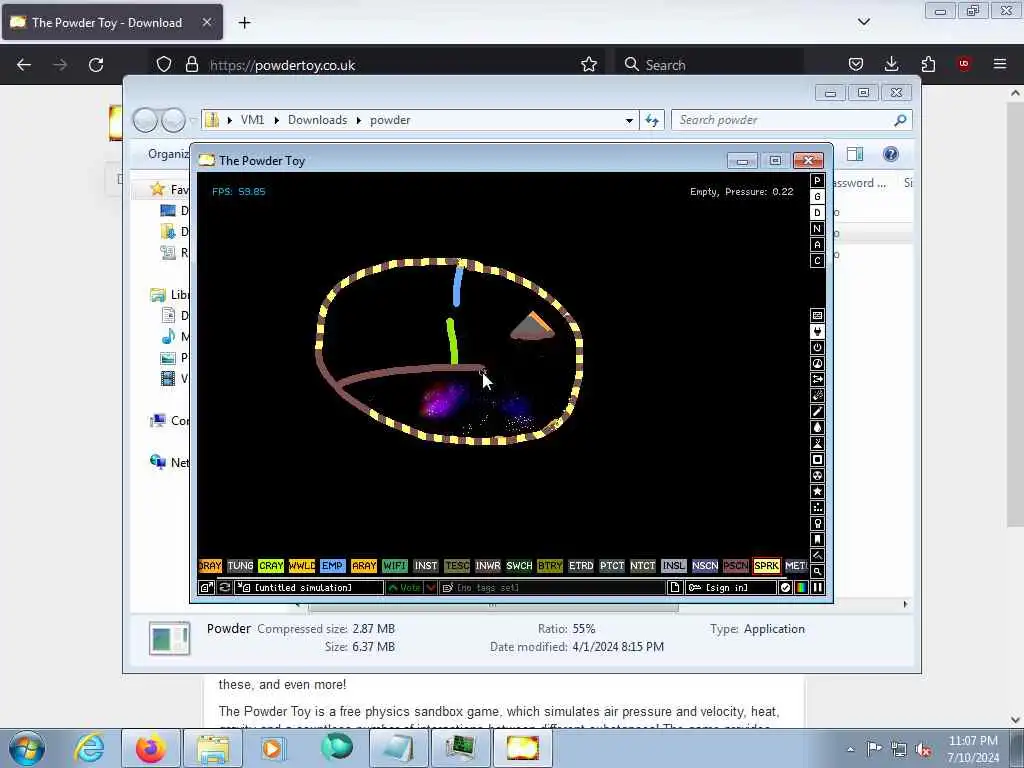This screenshot has height=768, width=1024.
Task: Expand arrow after Downloads in breadcrumb
Action: coord(359,120)
